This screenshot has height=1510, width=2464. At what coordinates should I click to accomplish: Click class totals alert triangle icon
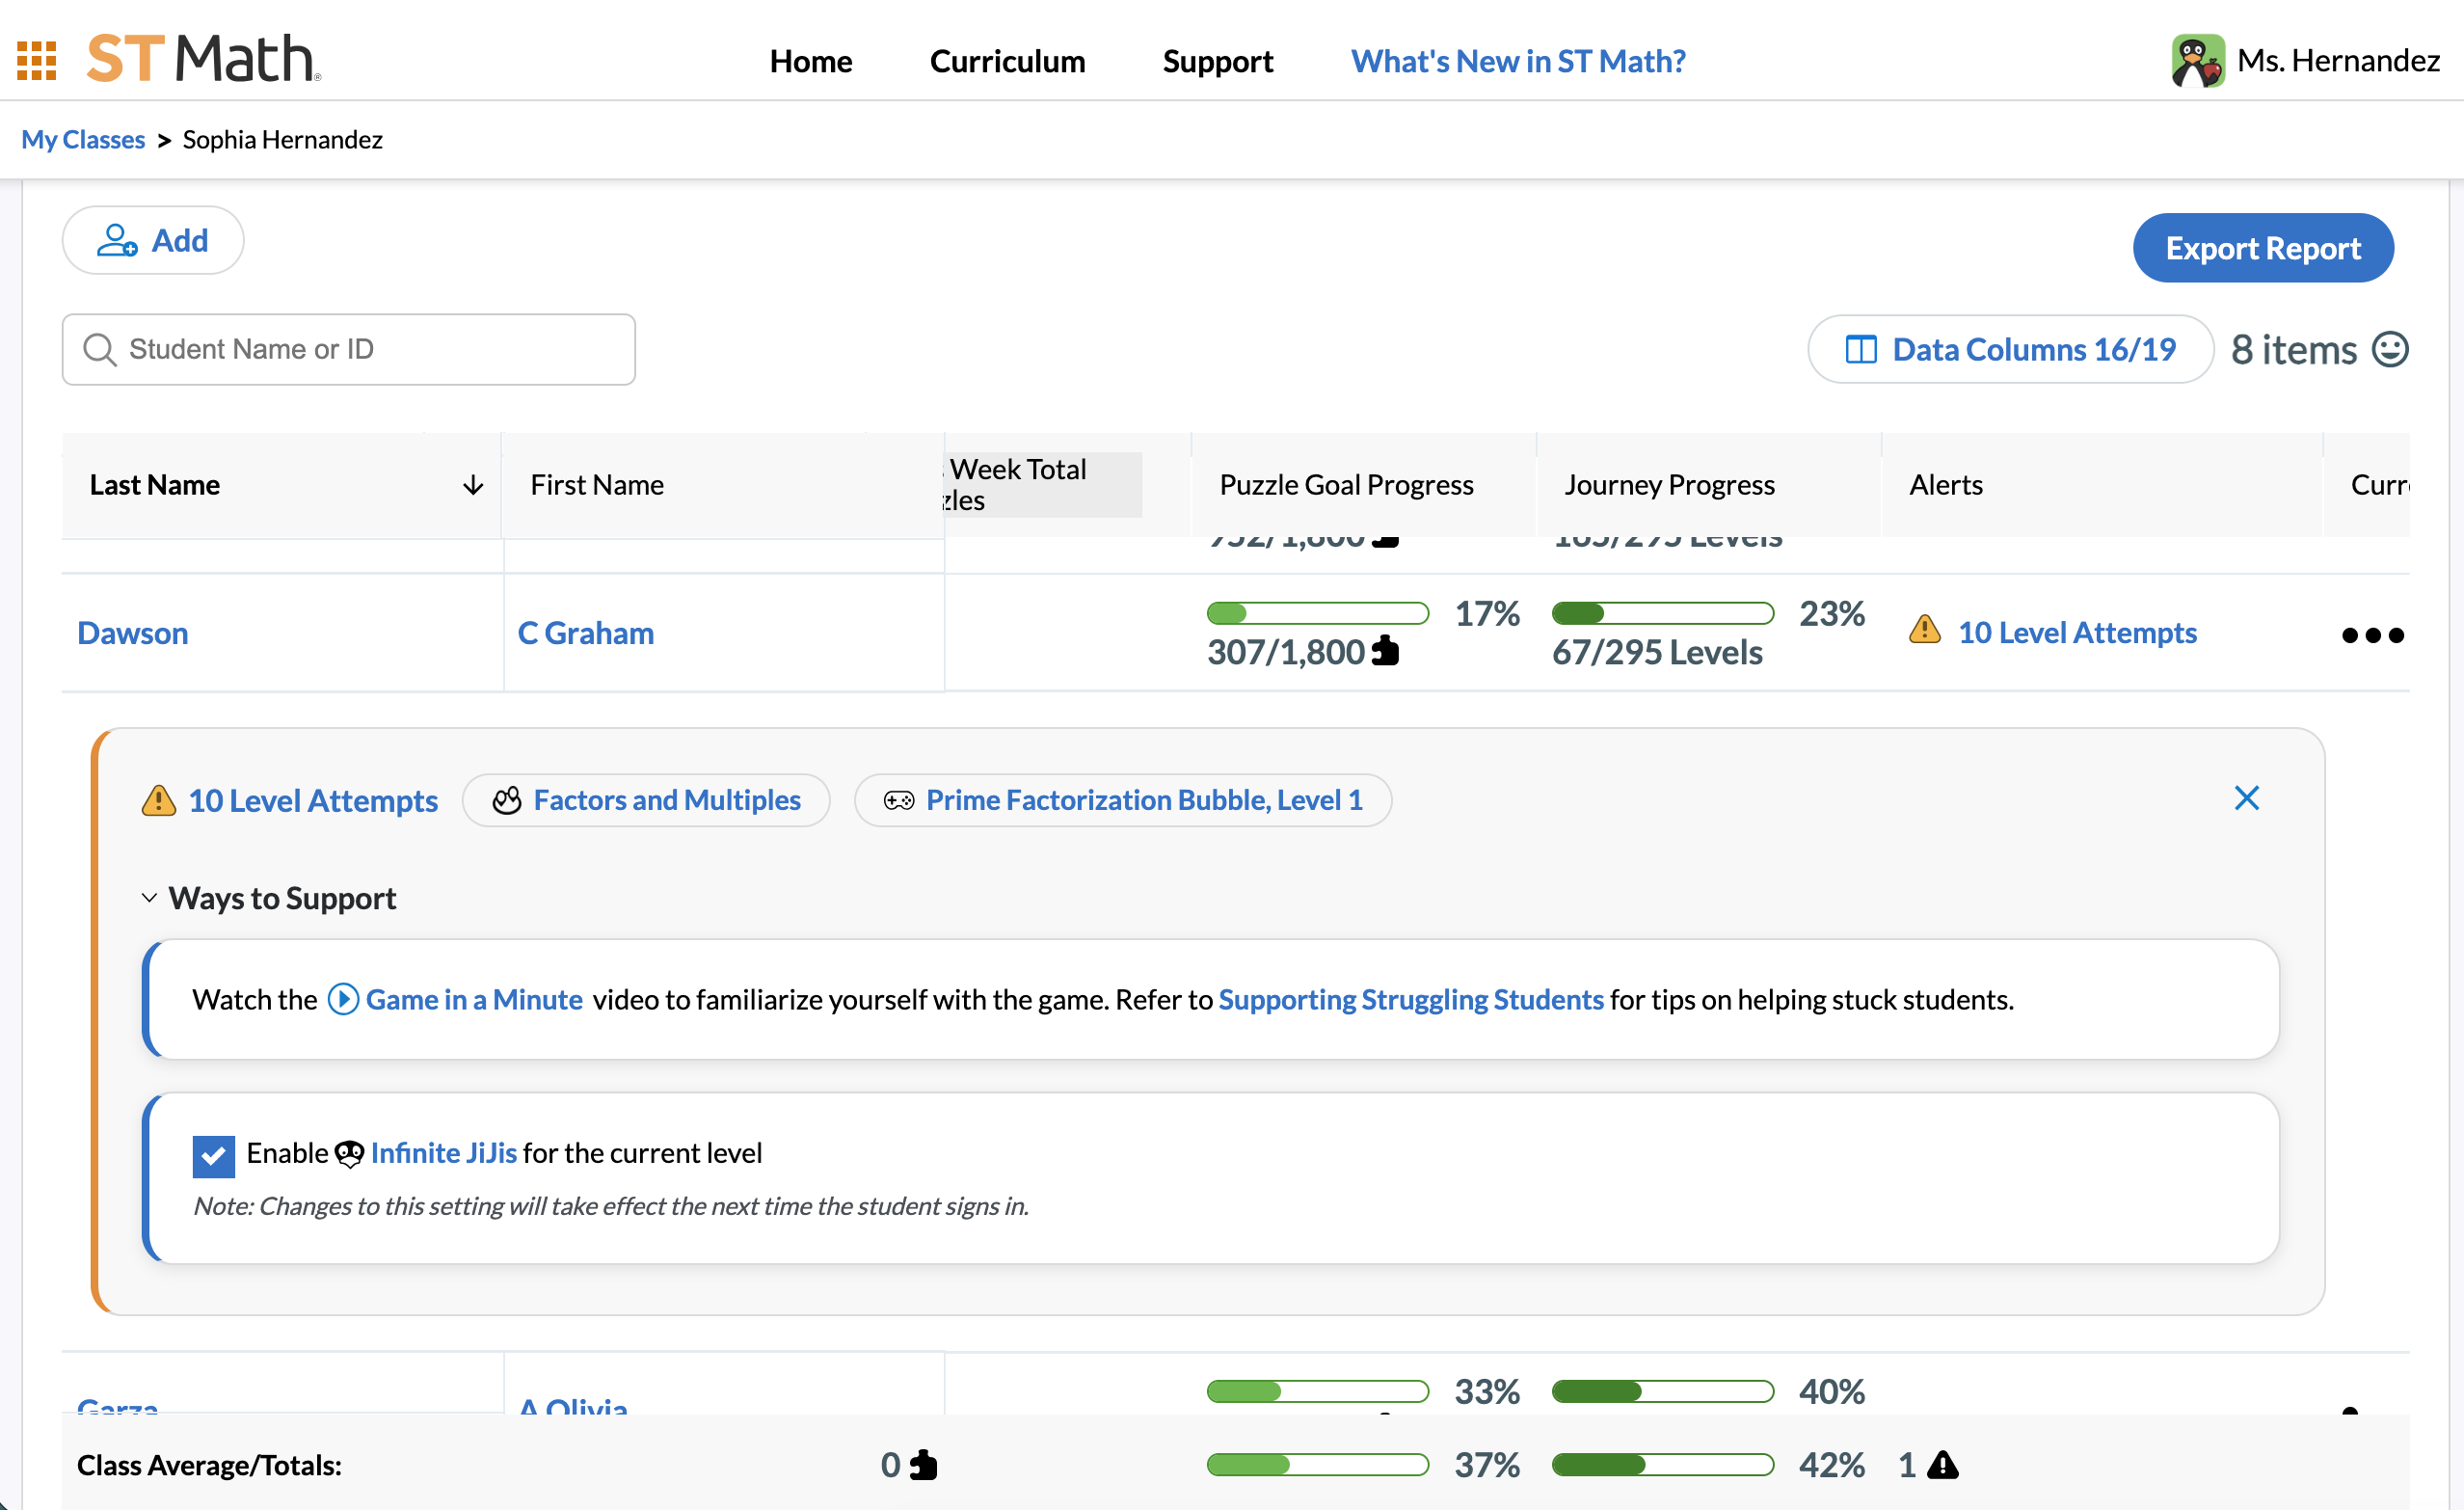click(1942, 1465)
